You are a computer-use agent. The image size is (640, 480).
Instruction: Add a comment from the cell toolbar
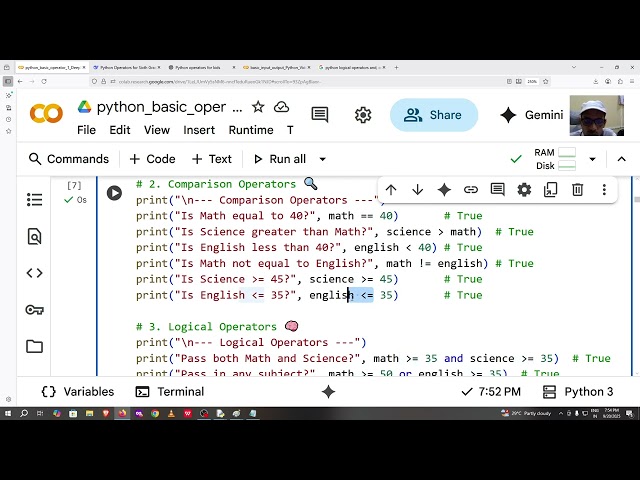tap(498, 189)
